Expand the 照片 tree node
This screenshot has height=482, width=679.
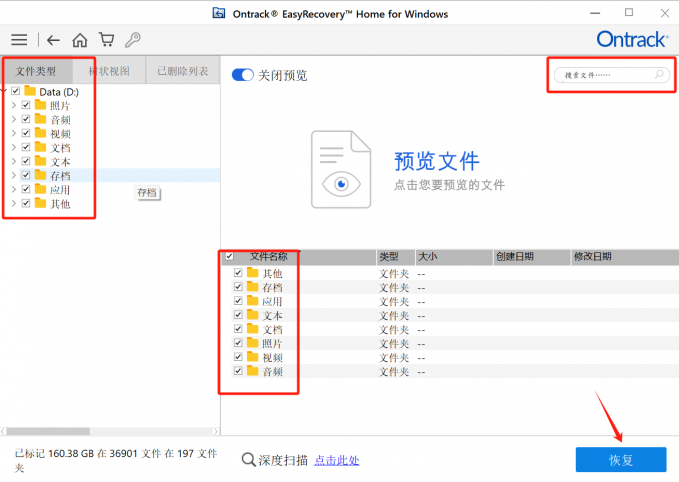[x=13, y=105]
